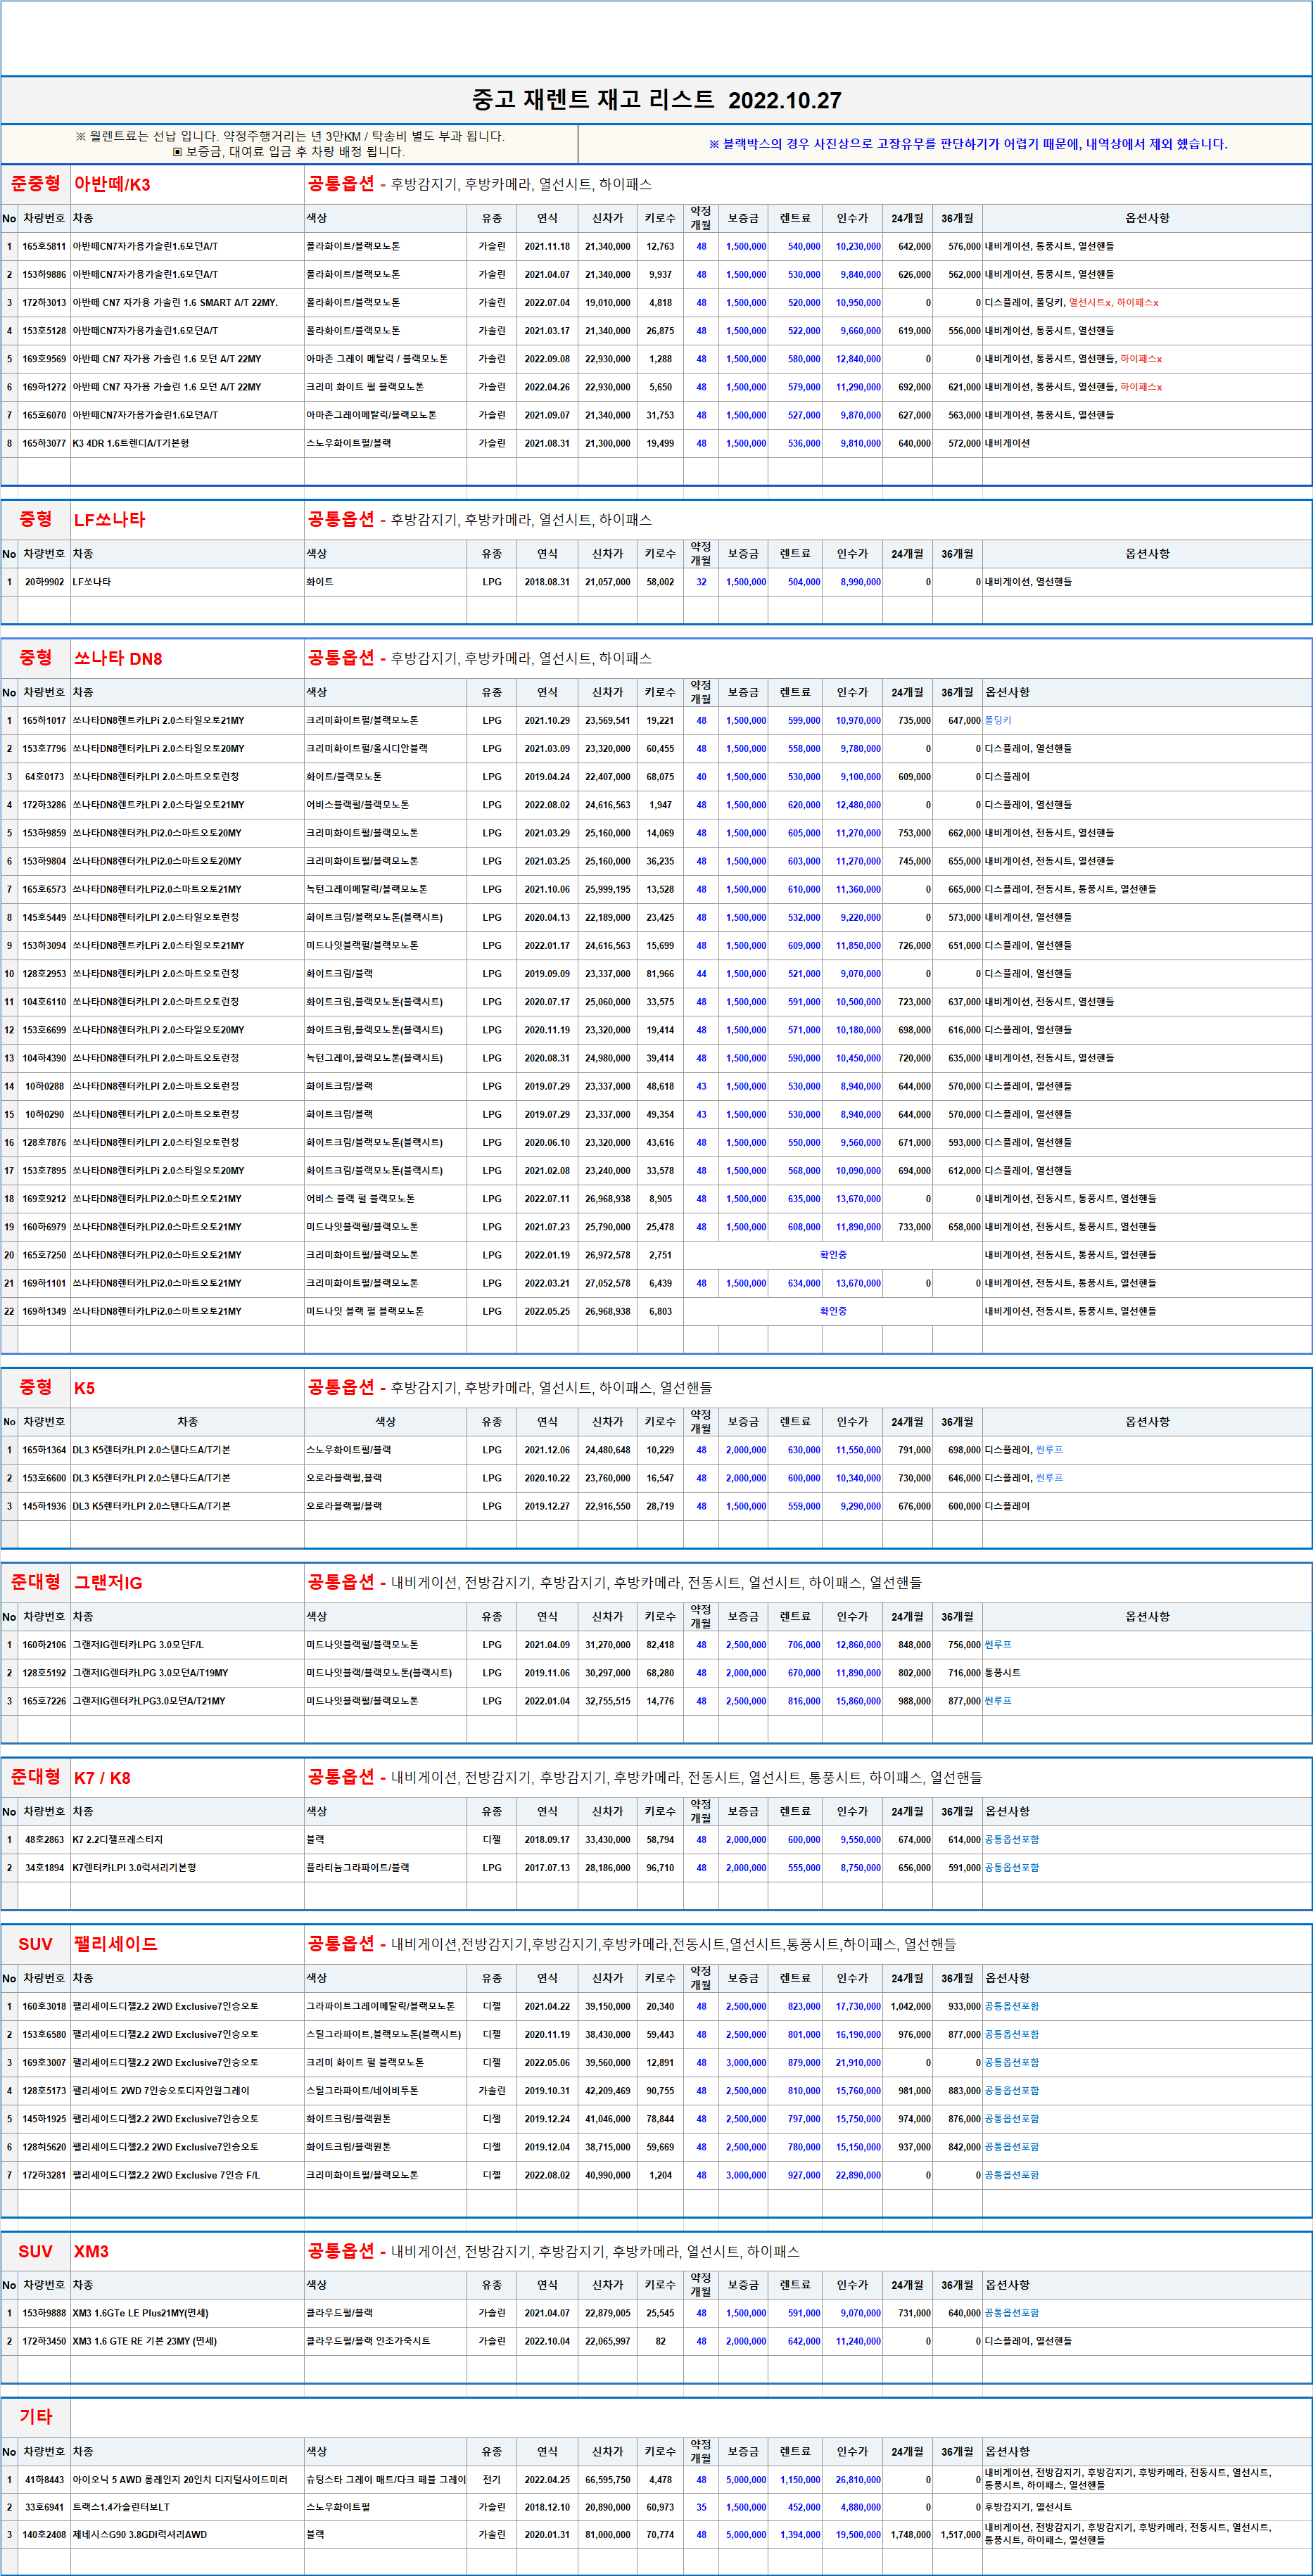The height and width of the screenshot is (2576, 1313).
Task: Click plate number '64호0173'
Action: point(44,776)
